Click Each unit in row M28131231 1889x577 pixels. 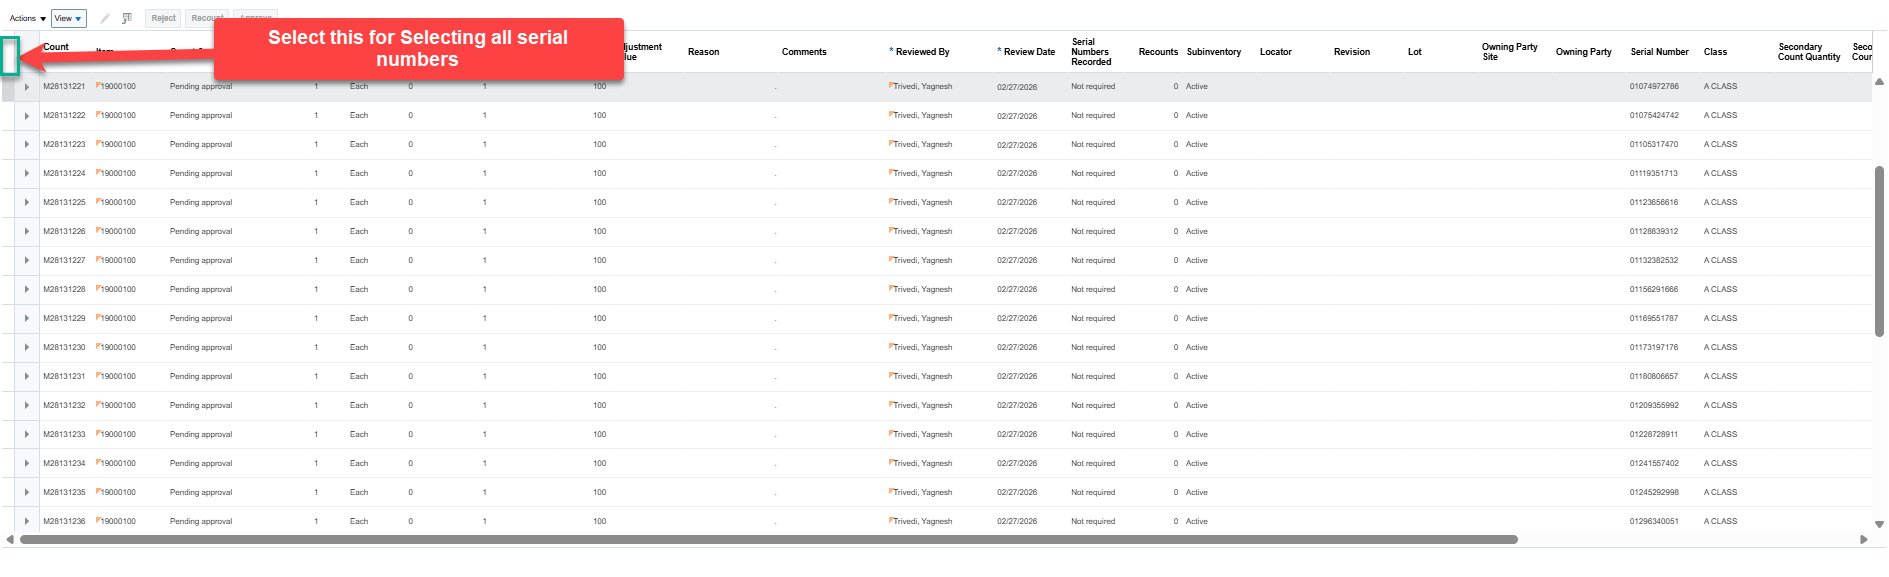tap(359, 377)
